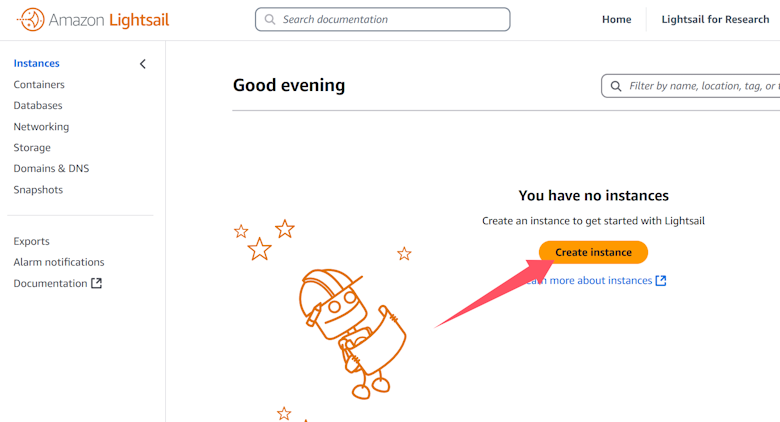Screen dimensions: 780x422
Task: Click the Amazon Lightsail logo
Action: tap(93, 19)
